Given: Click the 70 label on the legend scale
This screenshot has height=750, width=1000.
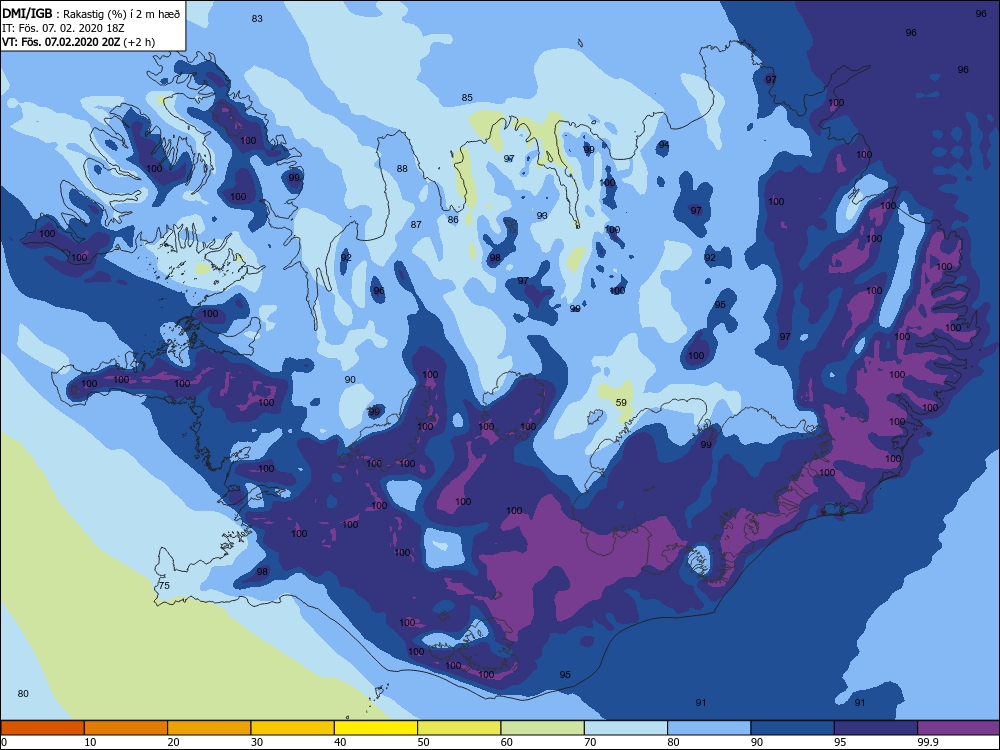Looking at the screenshot, I should tap(591, 742).
